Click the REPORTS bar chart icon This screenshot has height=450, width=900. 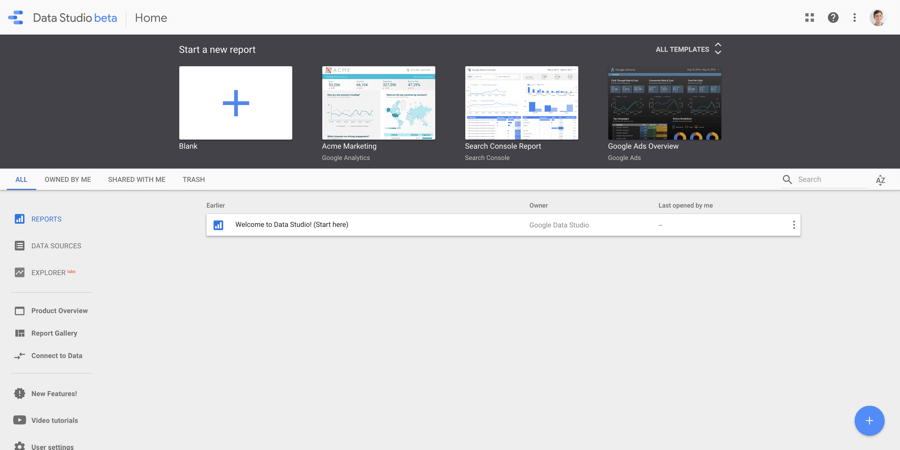coord(20,219)
